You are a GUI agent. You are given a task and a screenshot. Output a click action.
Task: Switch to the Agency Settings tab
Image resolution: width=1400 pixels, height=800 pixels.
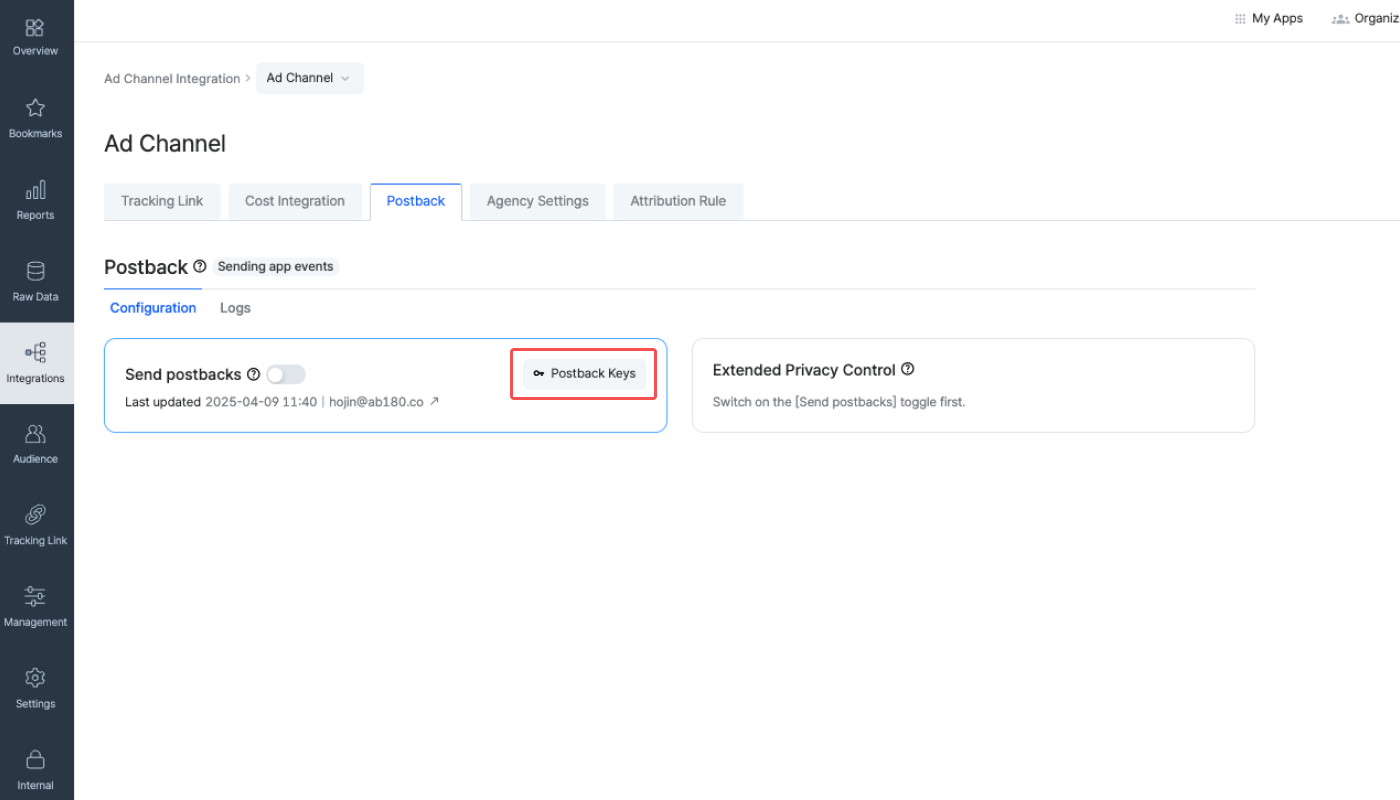point(538,201)
